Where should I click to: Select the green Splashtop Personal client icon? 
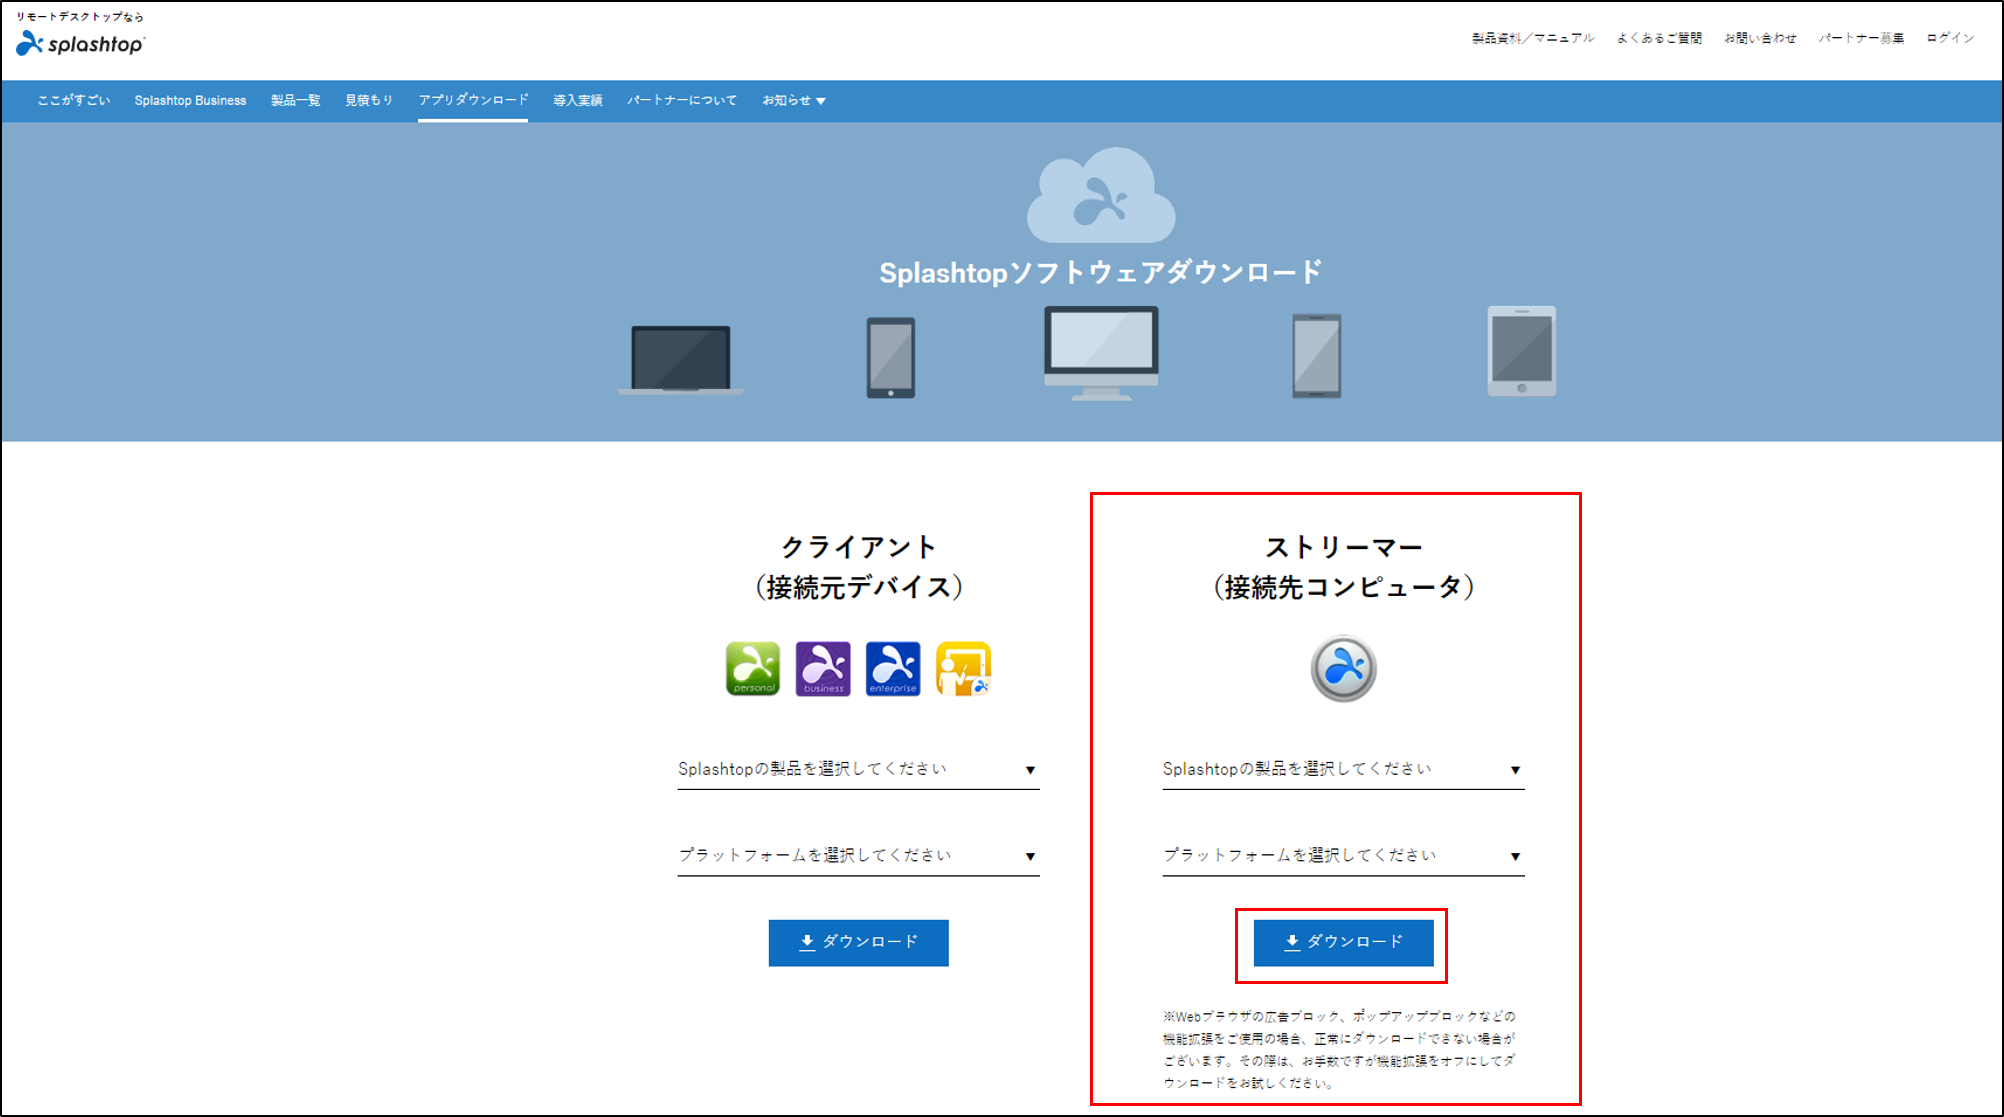[752, 668]
